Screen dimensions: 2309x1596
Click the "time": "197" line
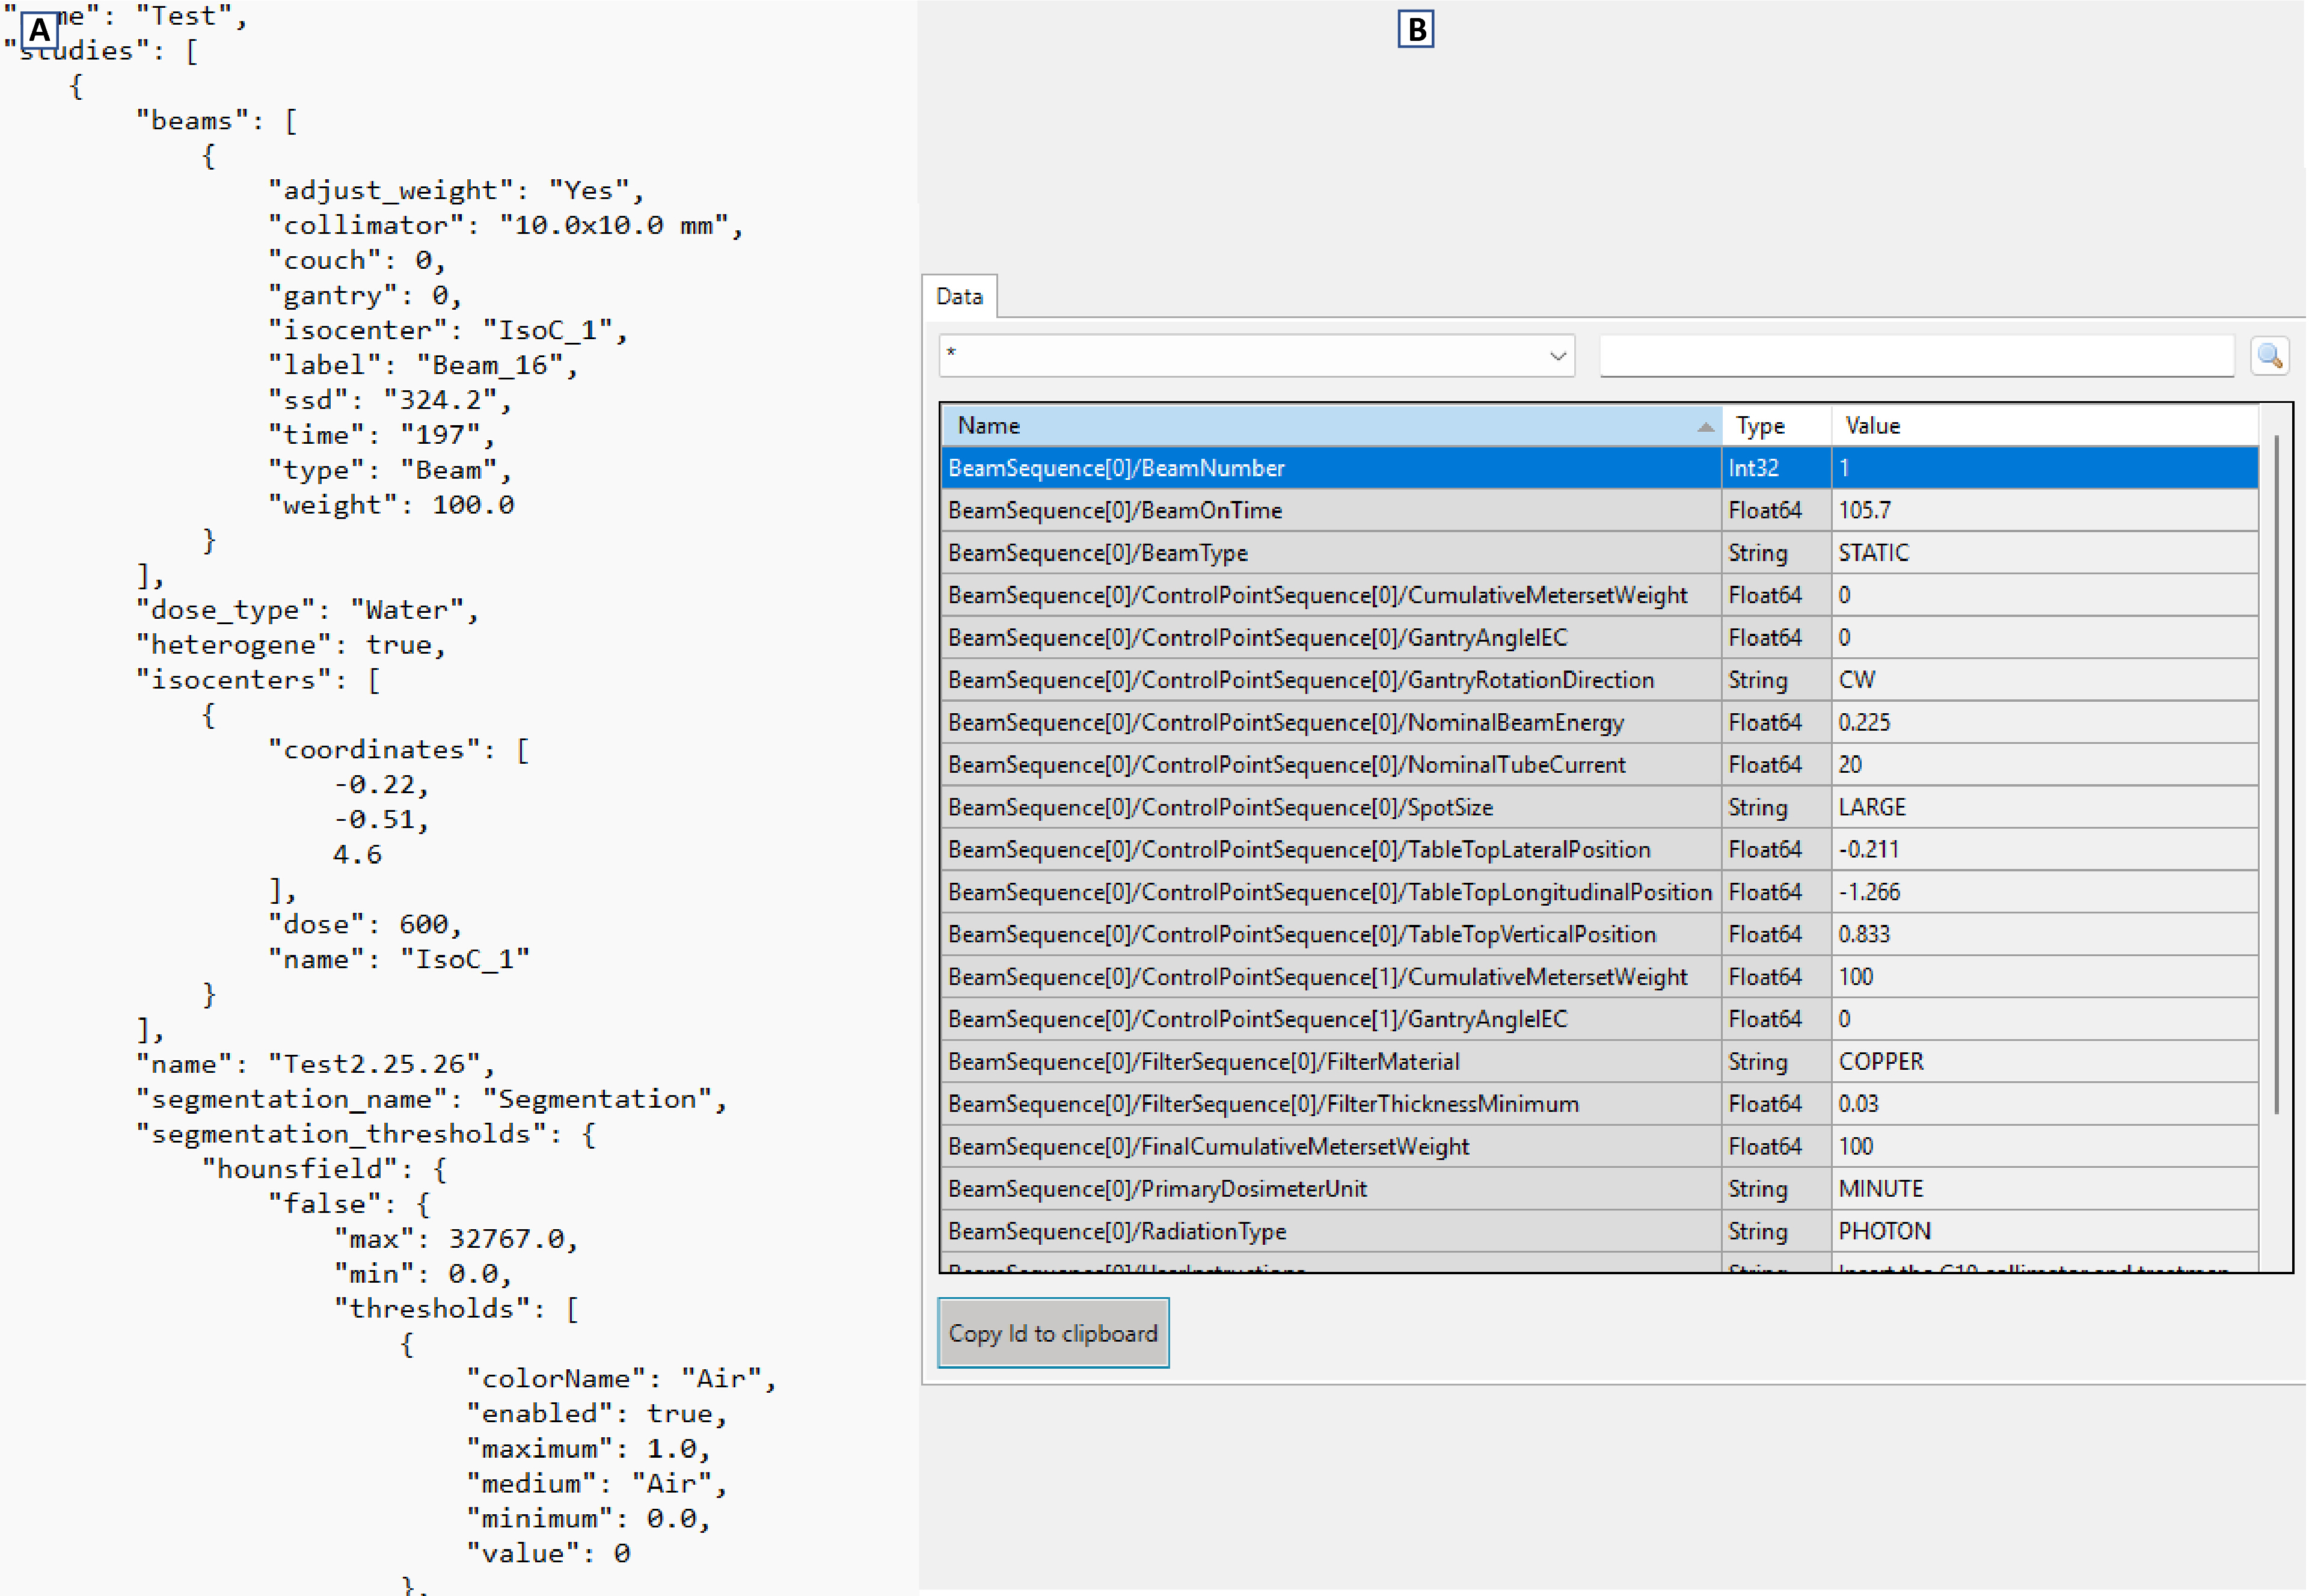click(x=382, y=435)
